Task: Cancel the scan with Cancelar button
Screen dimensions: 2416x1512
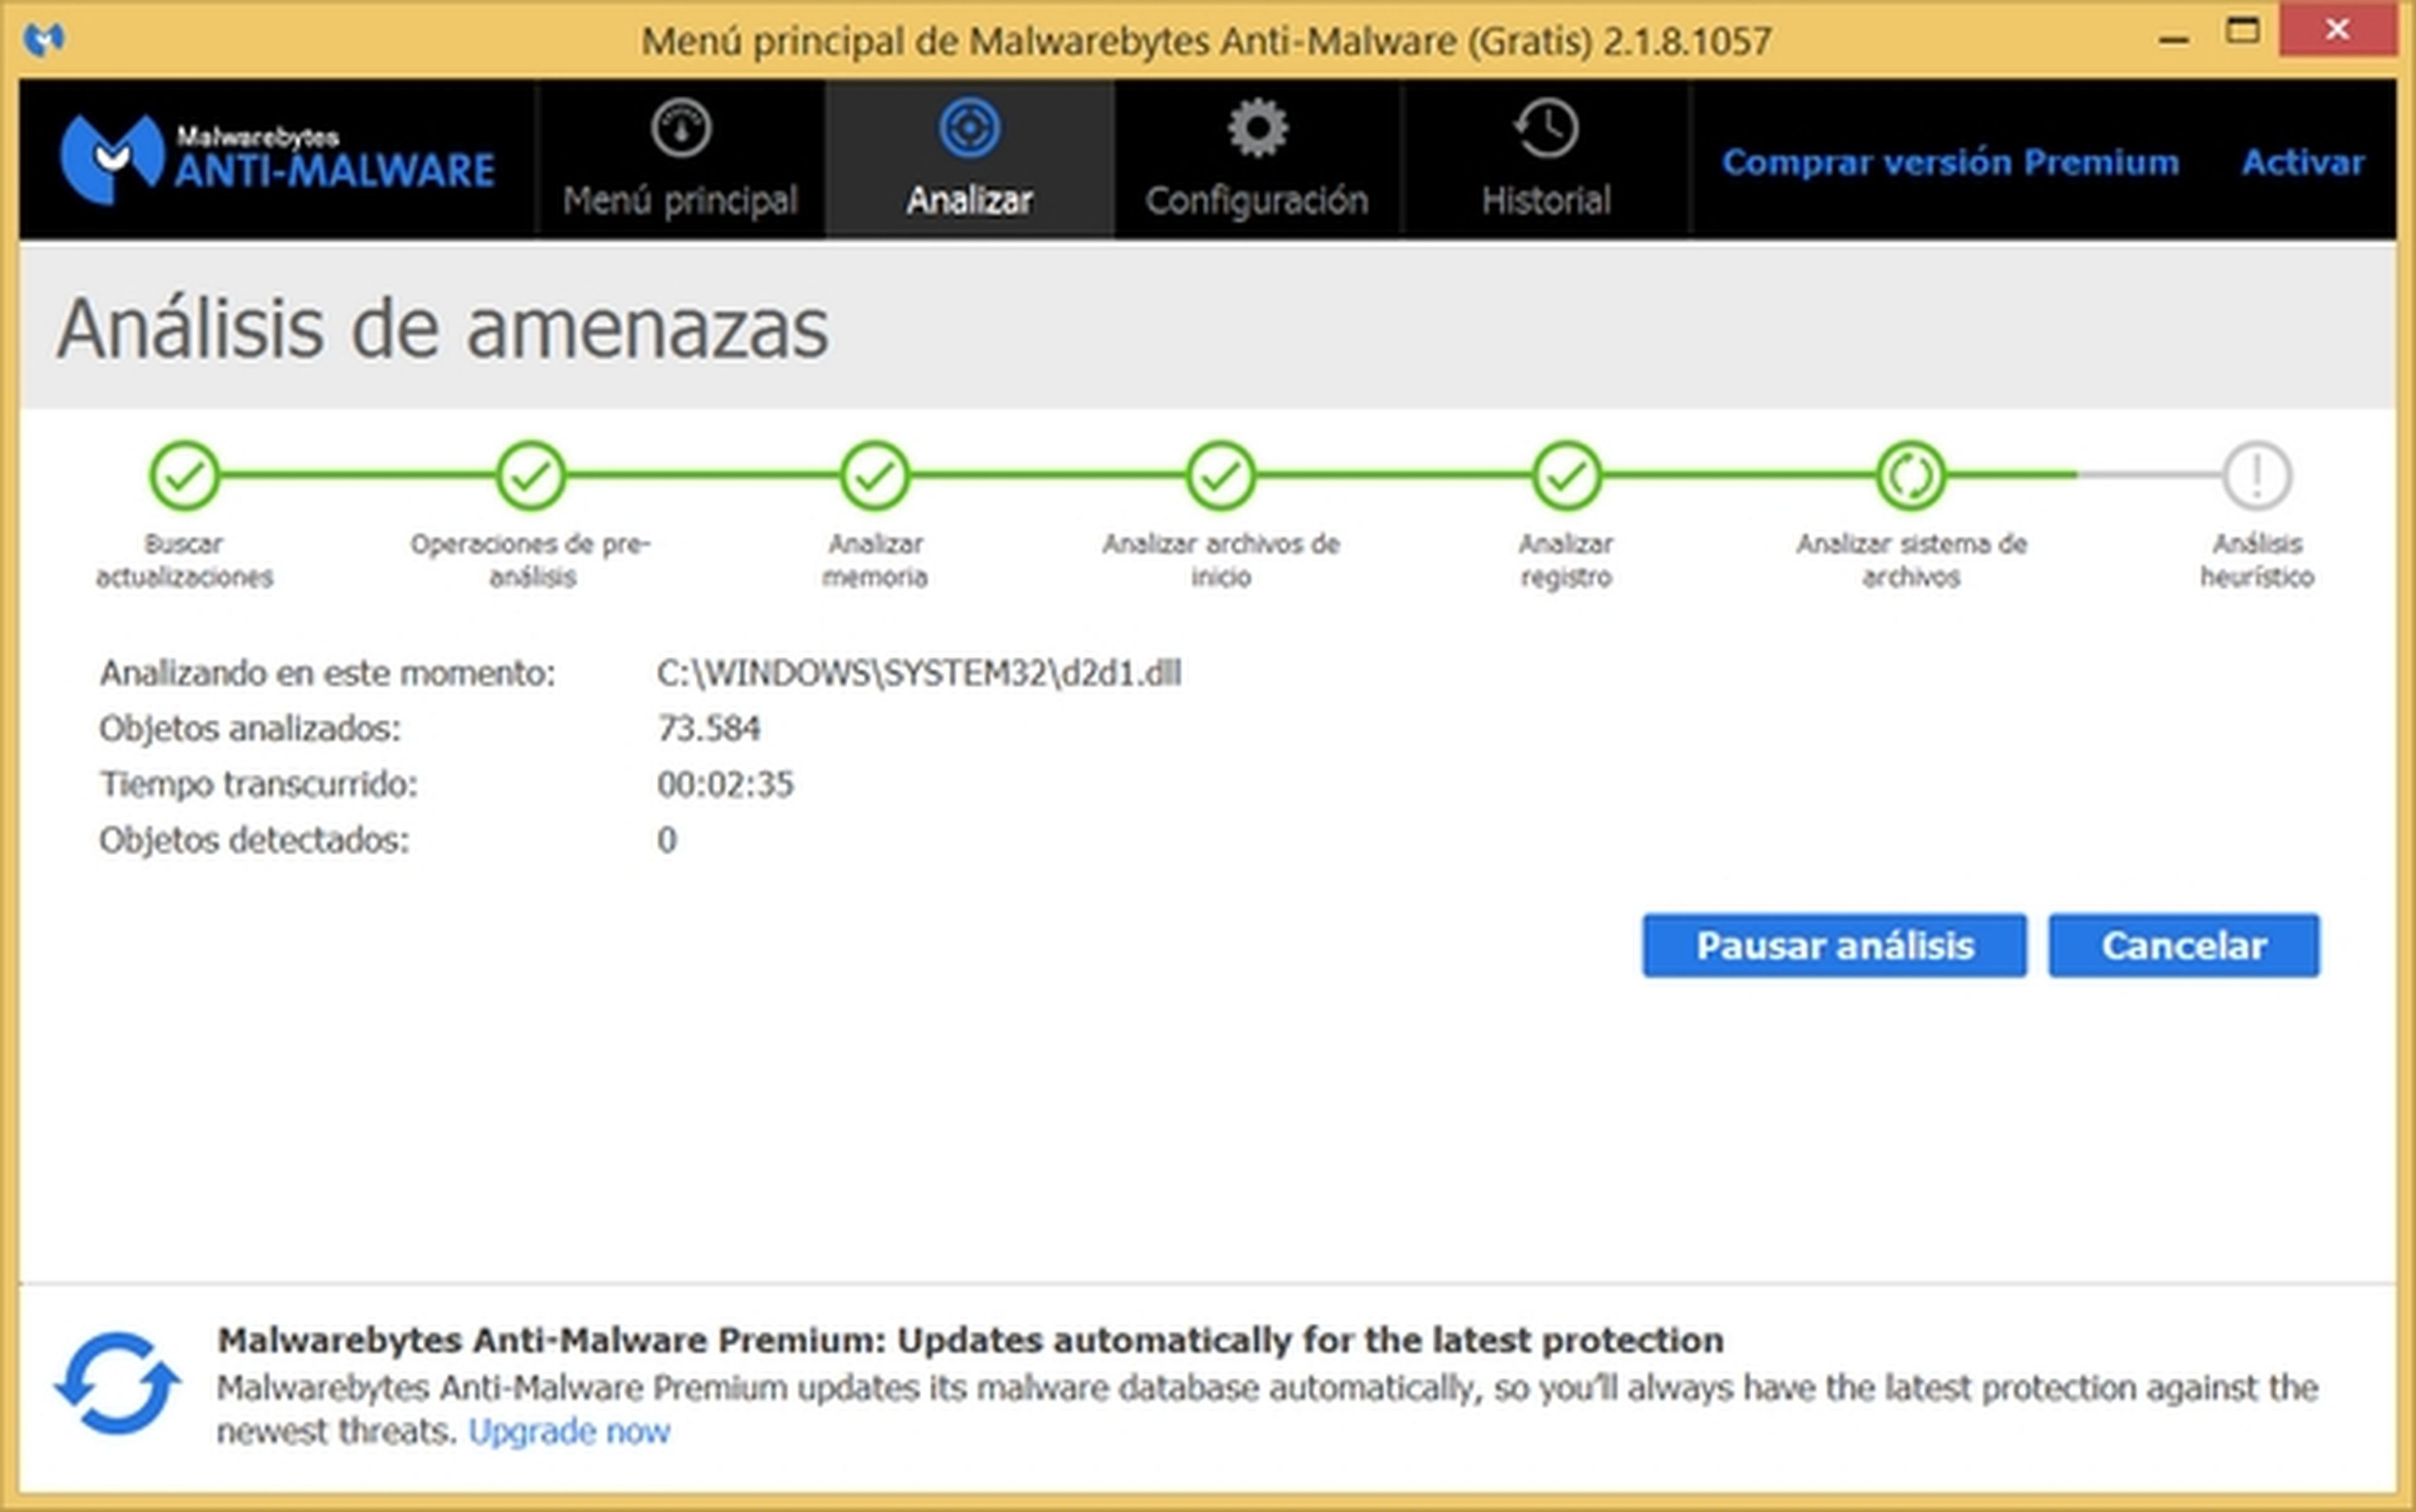Action: point(2183,945)
